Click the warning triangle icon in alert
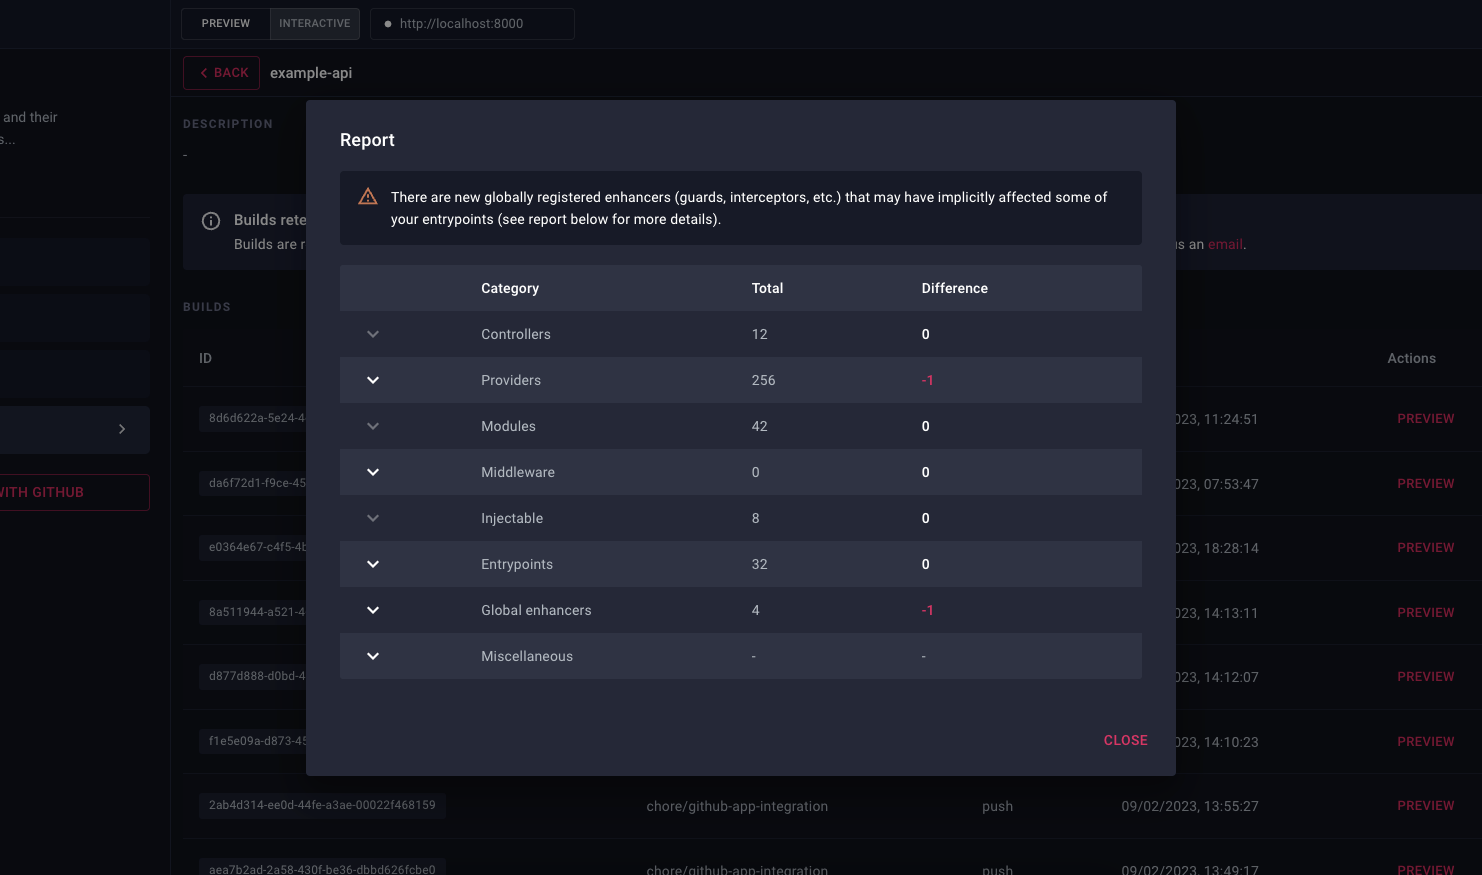1482x875 pixels. [x=368, y=197]
